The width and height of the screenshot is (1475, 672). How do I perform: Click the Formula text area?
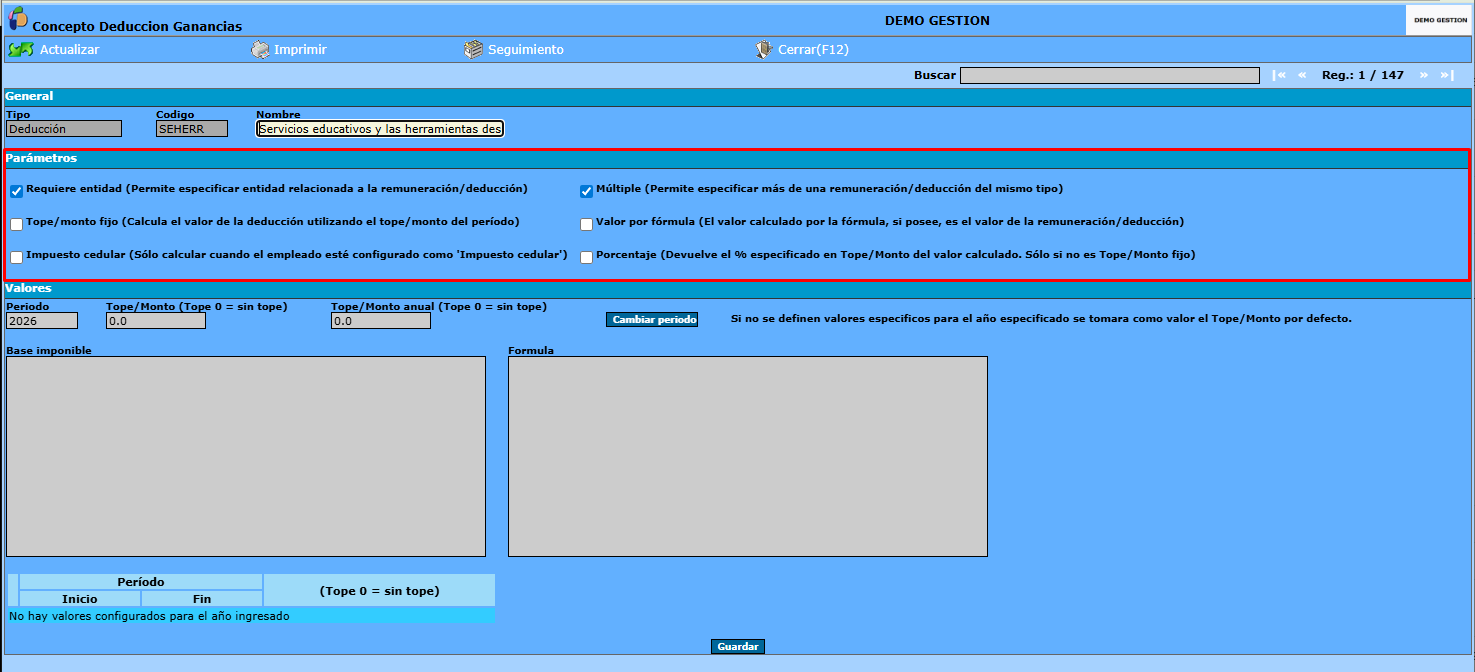(x=748, y=456)
